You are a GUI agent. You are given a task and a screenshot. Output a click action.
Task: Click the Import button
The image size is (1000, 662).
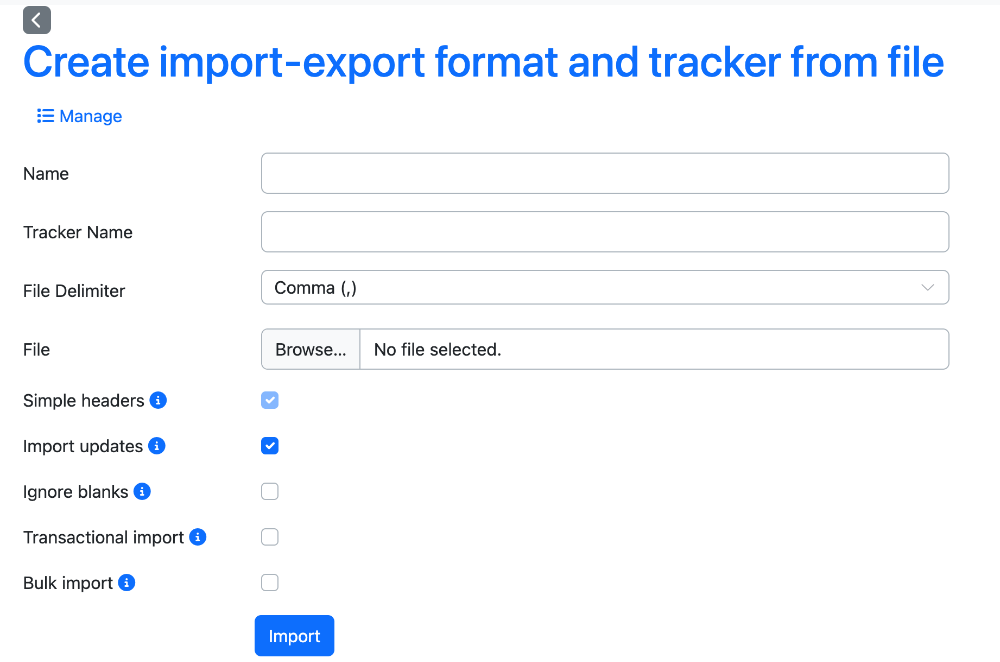(x=294, y=636)
